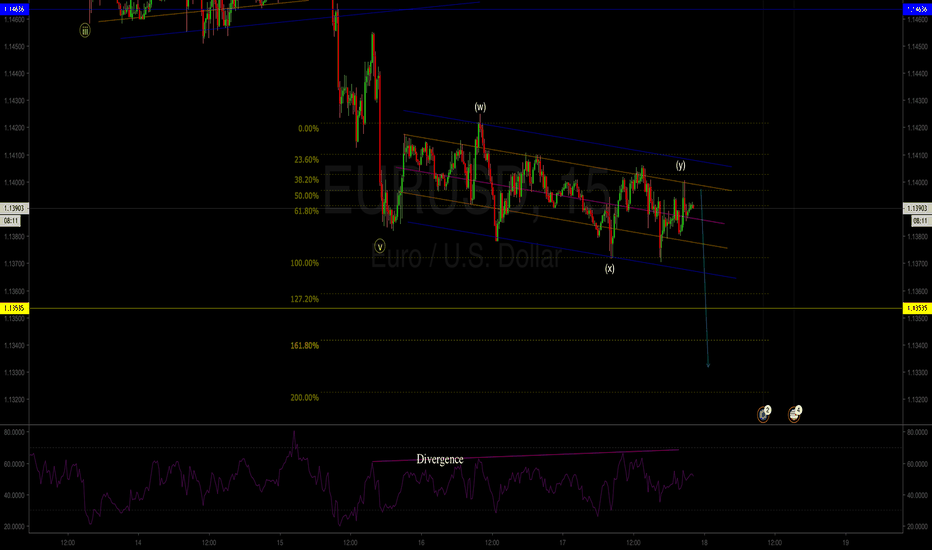
Task: Click the yellow price tag on right axis
Action: [917, 308]
